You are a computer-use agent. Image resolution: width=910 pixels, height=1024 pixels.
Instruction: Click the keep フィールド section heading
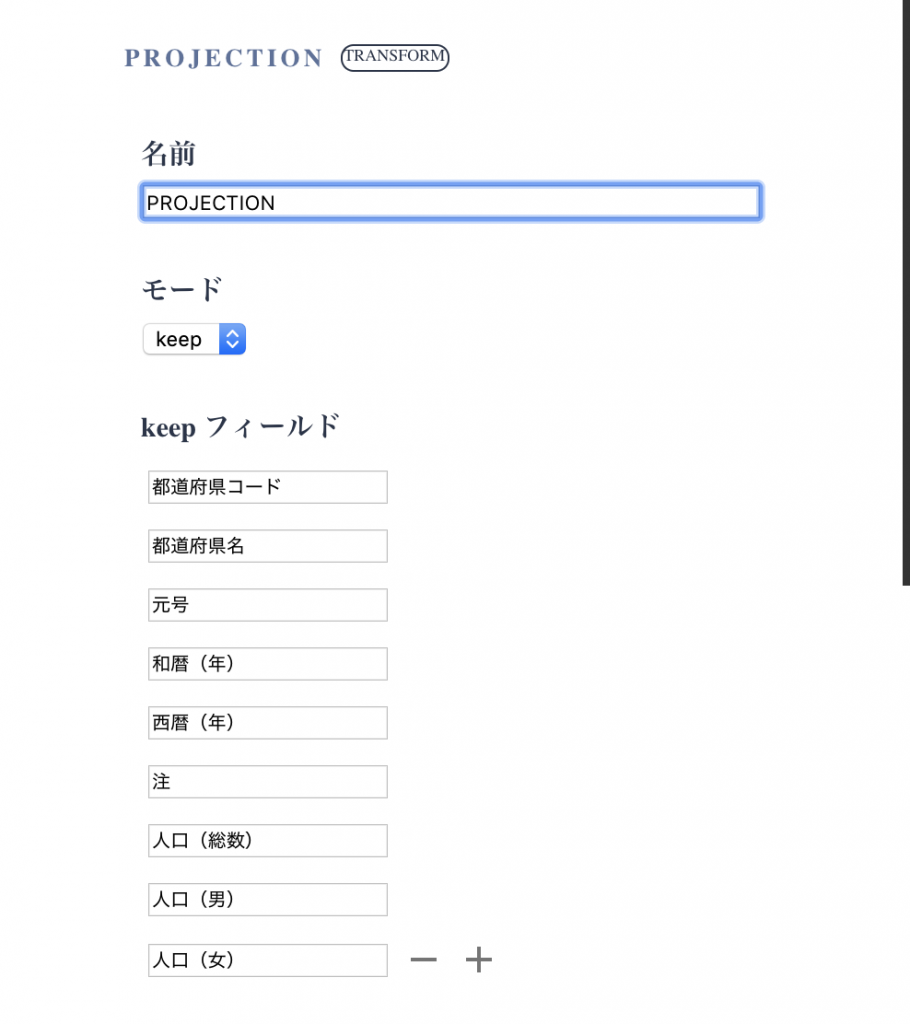coord(240,427)
